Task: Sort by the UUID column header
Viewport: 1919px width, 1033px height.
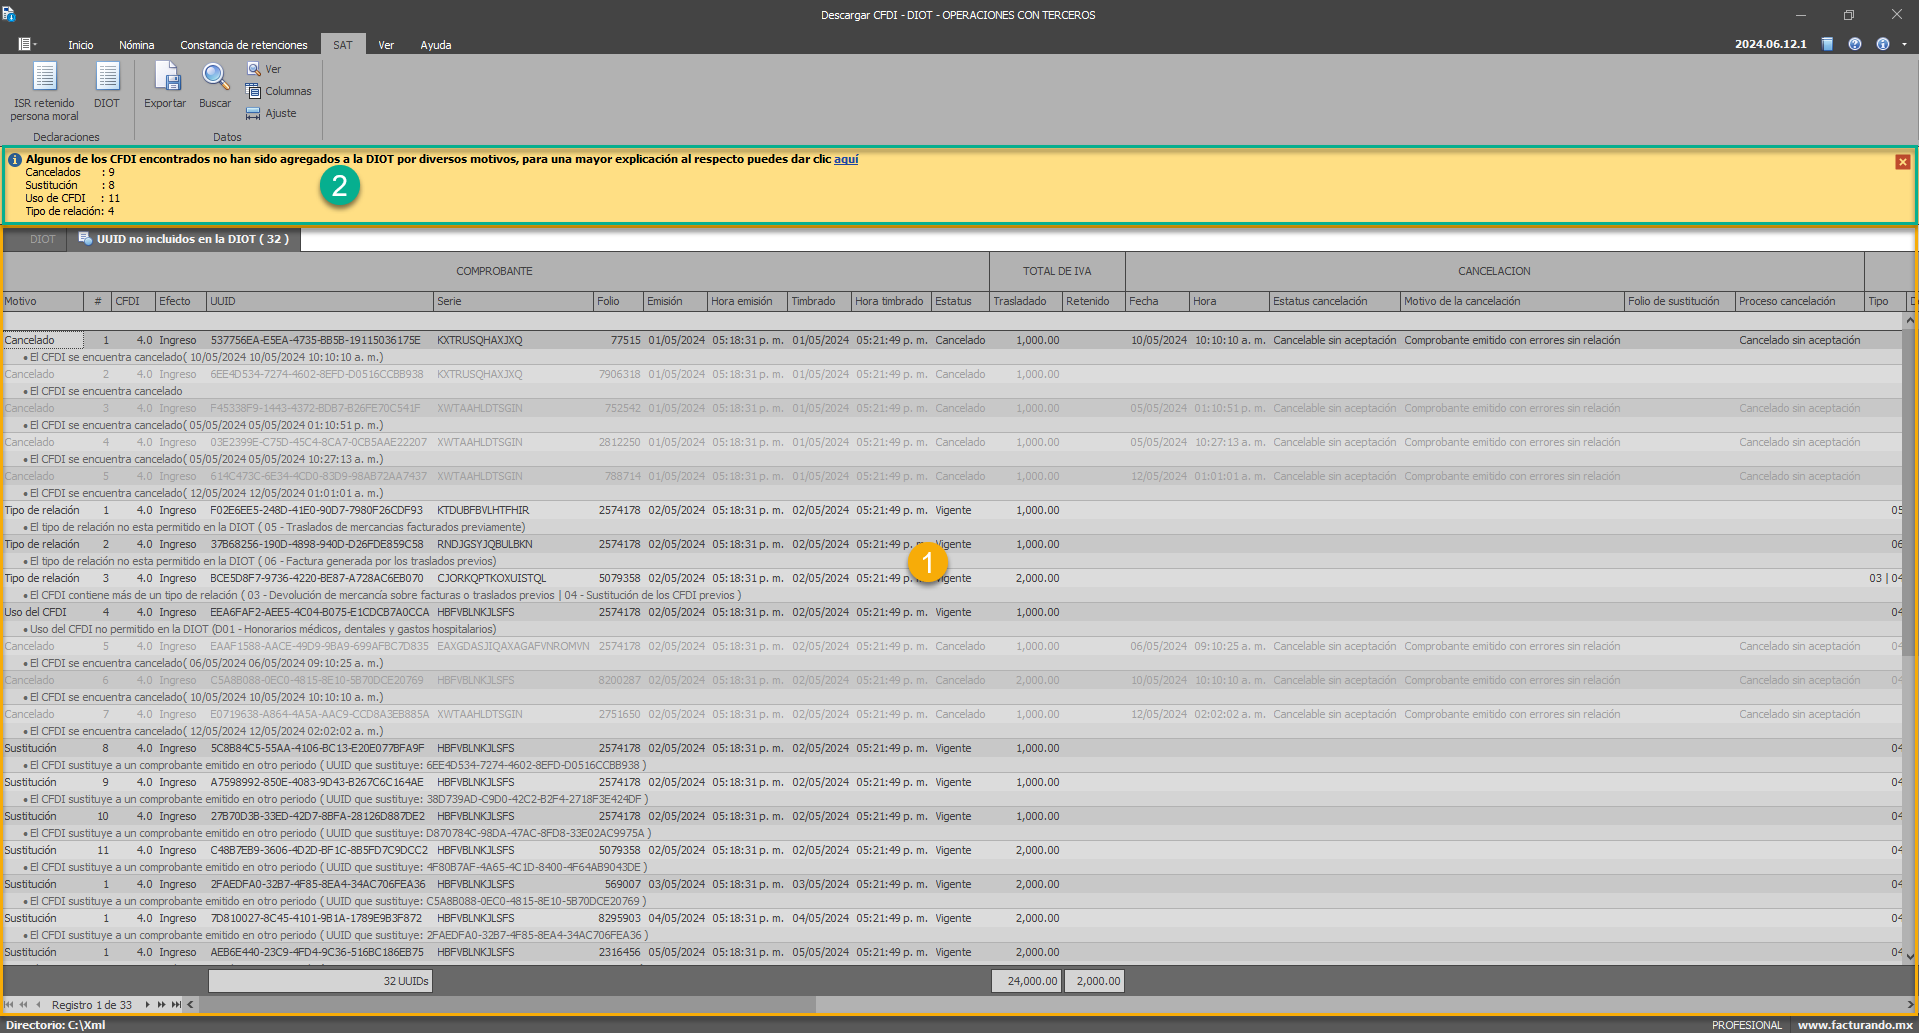Action: click(320, 301)
